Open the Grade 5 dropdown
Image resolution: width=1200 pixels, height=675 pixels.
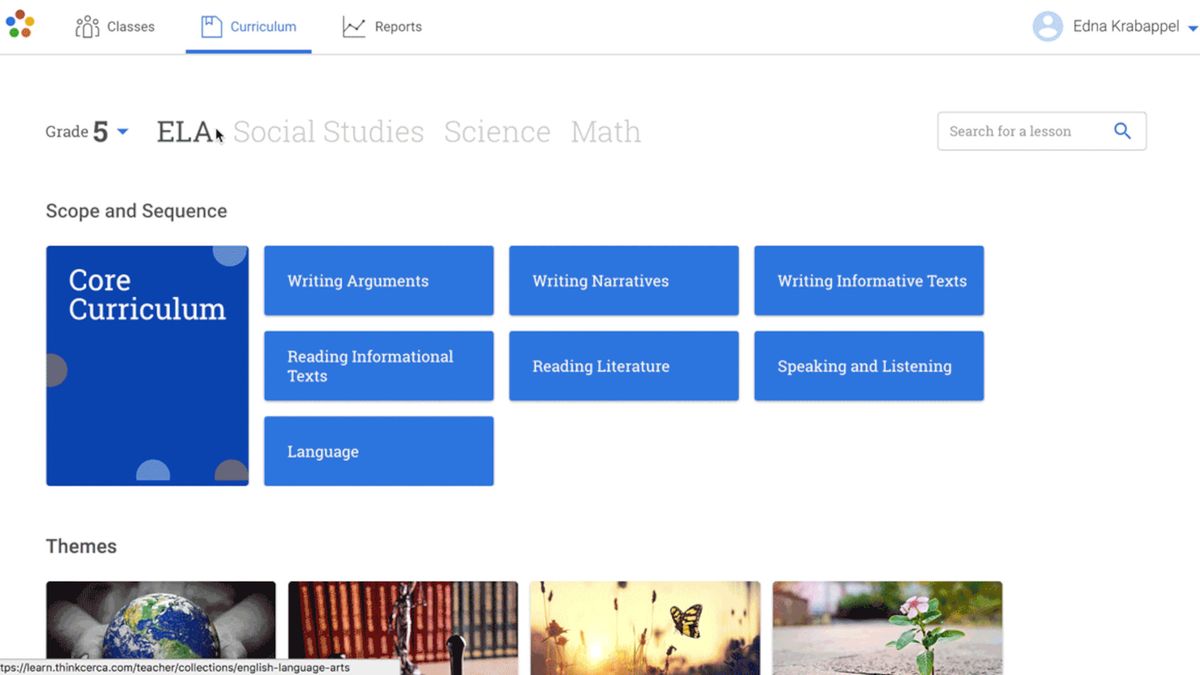pyautogui.click(x=87, y=131)
